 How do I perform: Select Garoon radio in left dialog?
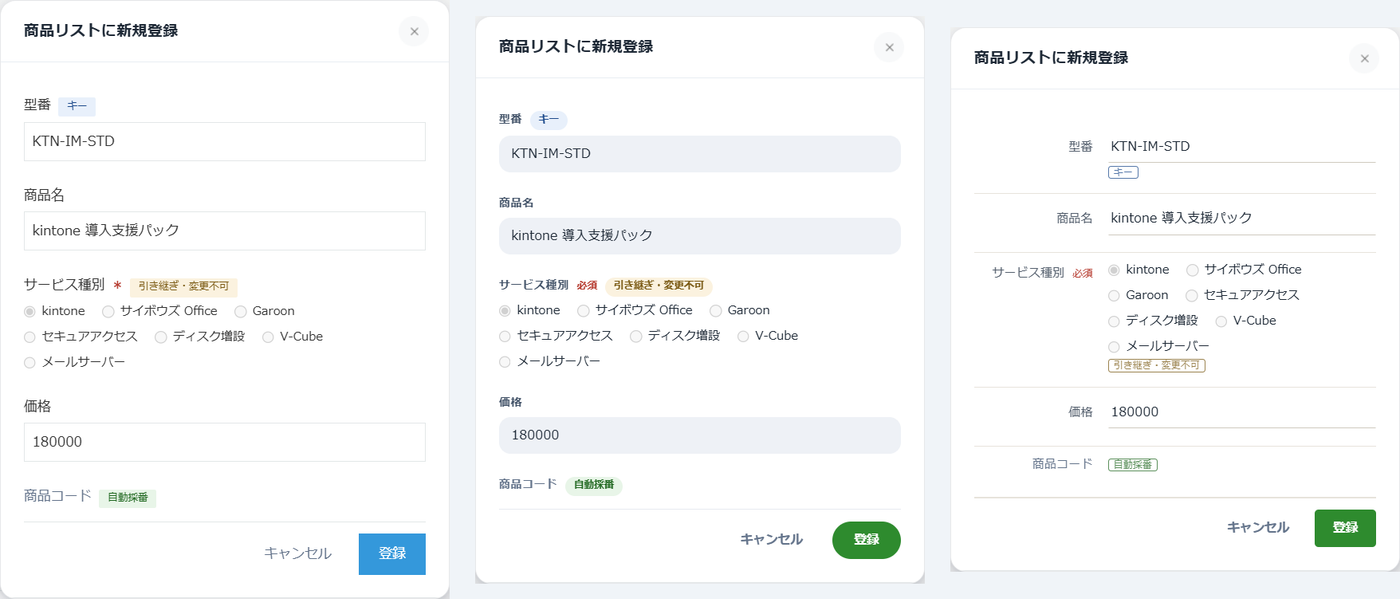(x=241, y=311)
